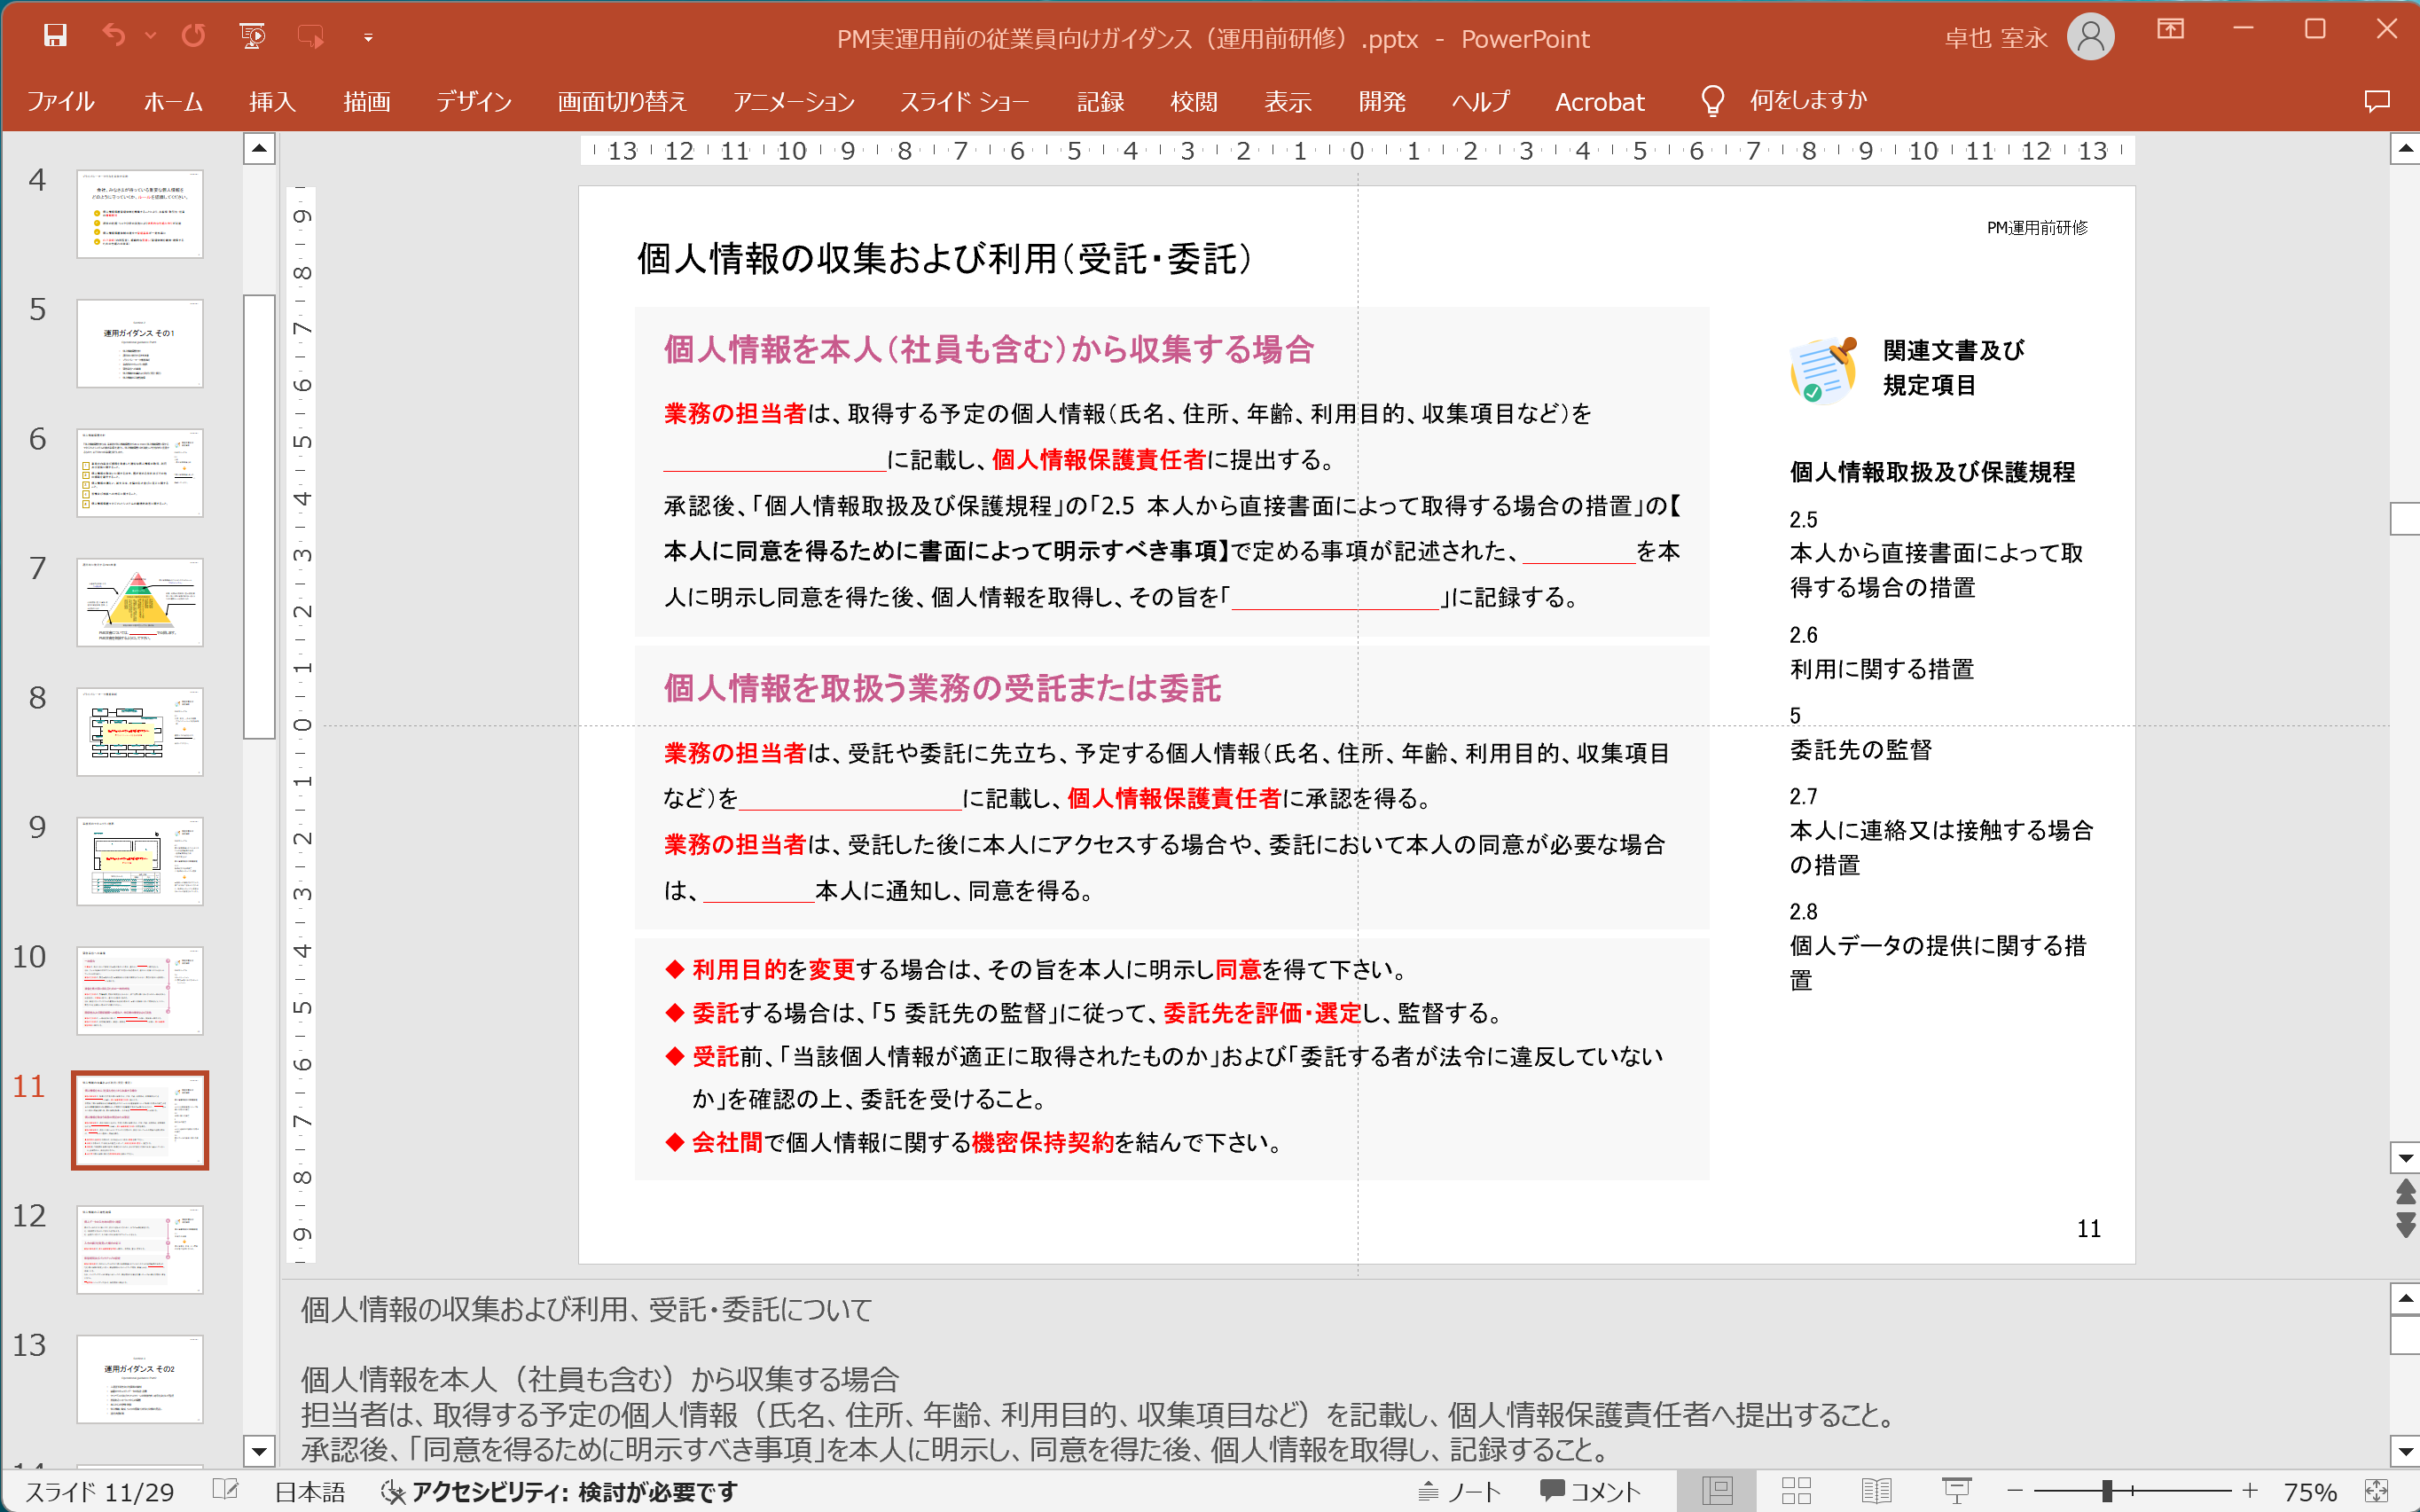Viewport: 2420px width, 1512px height.
Task: Click スライド 11/29 status indicator
Action: (x=99, y=1492)
